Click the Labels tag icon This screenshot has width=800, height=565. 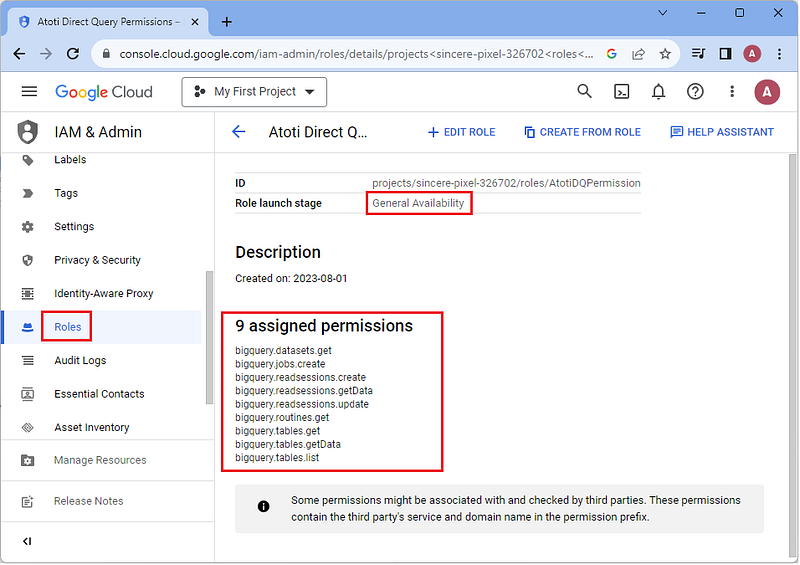tap(28, 160)
